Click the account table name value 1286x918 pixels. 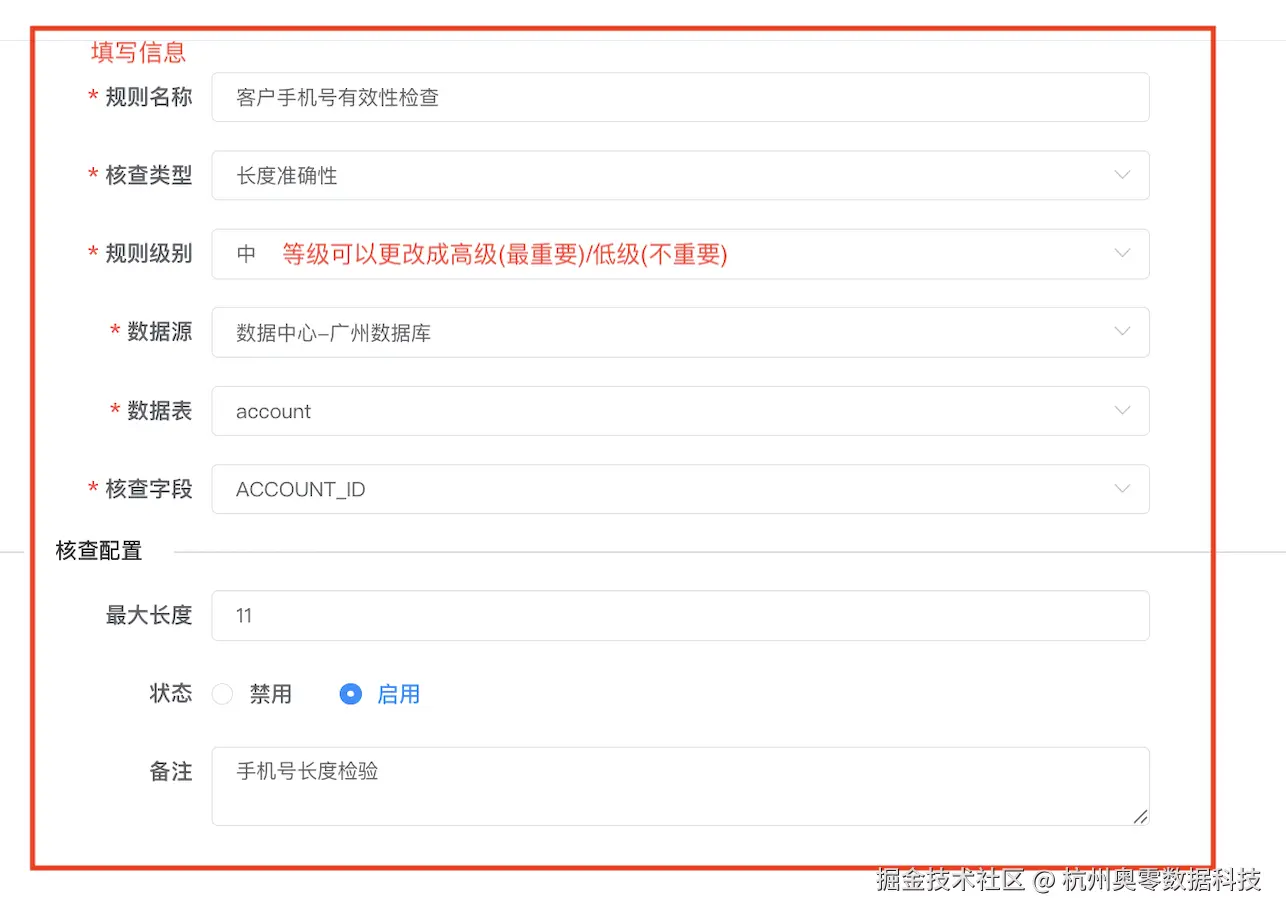point(272,411)
